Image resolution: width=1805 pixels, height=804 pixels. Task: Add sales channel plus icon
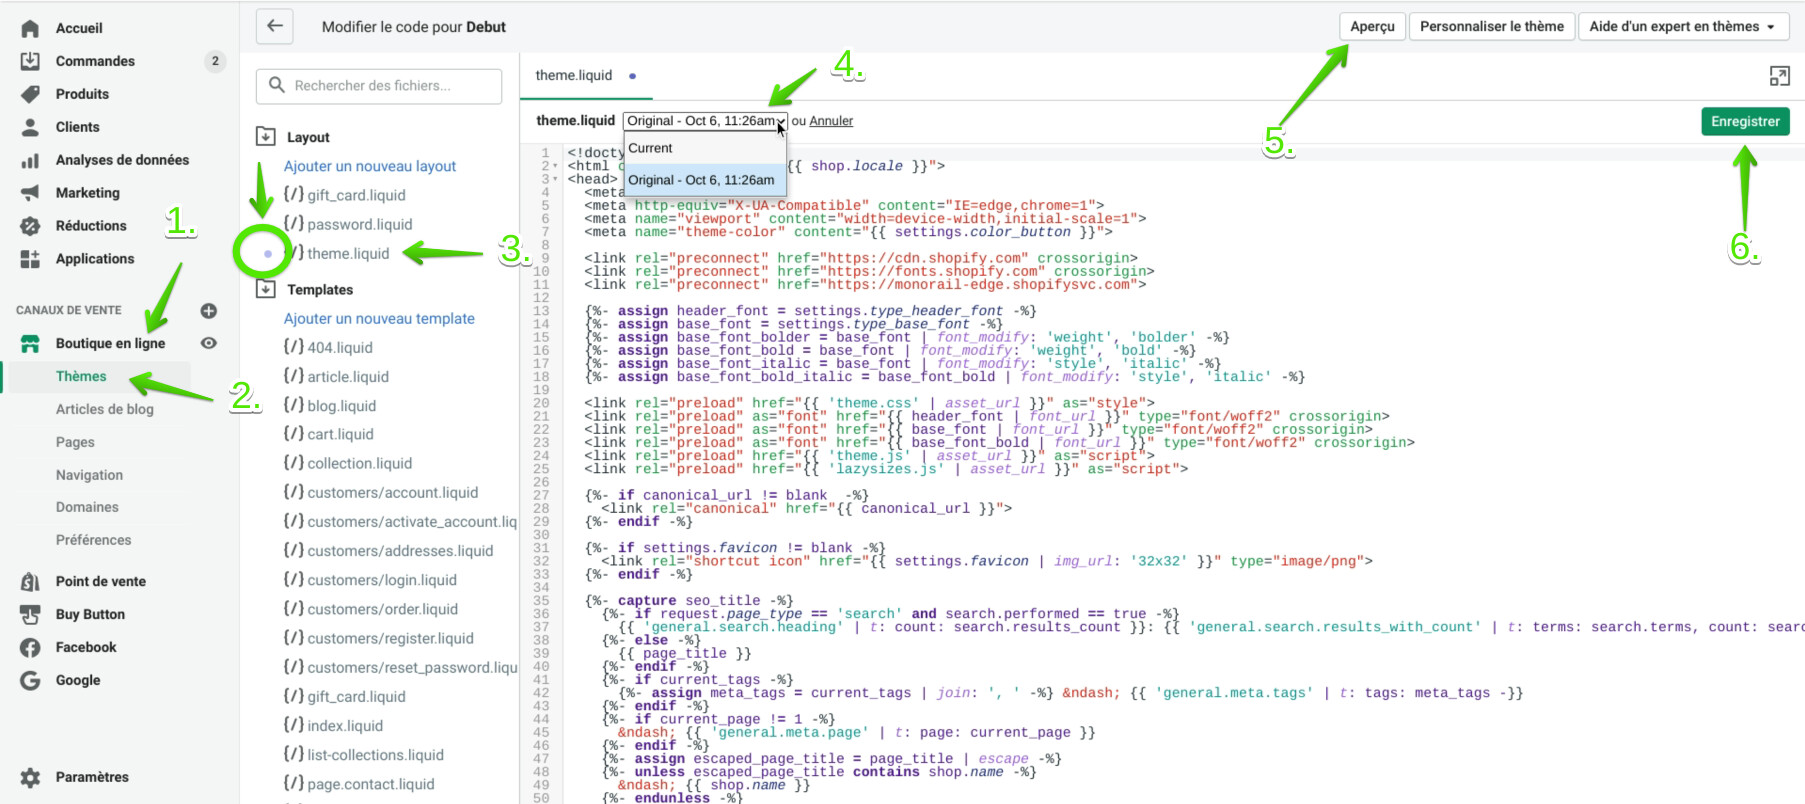coord(209,311)
